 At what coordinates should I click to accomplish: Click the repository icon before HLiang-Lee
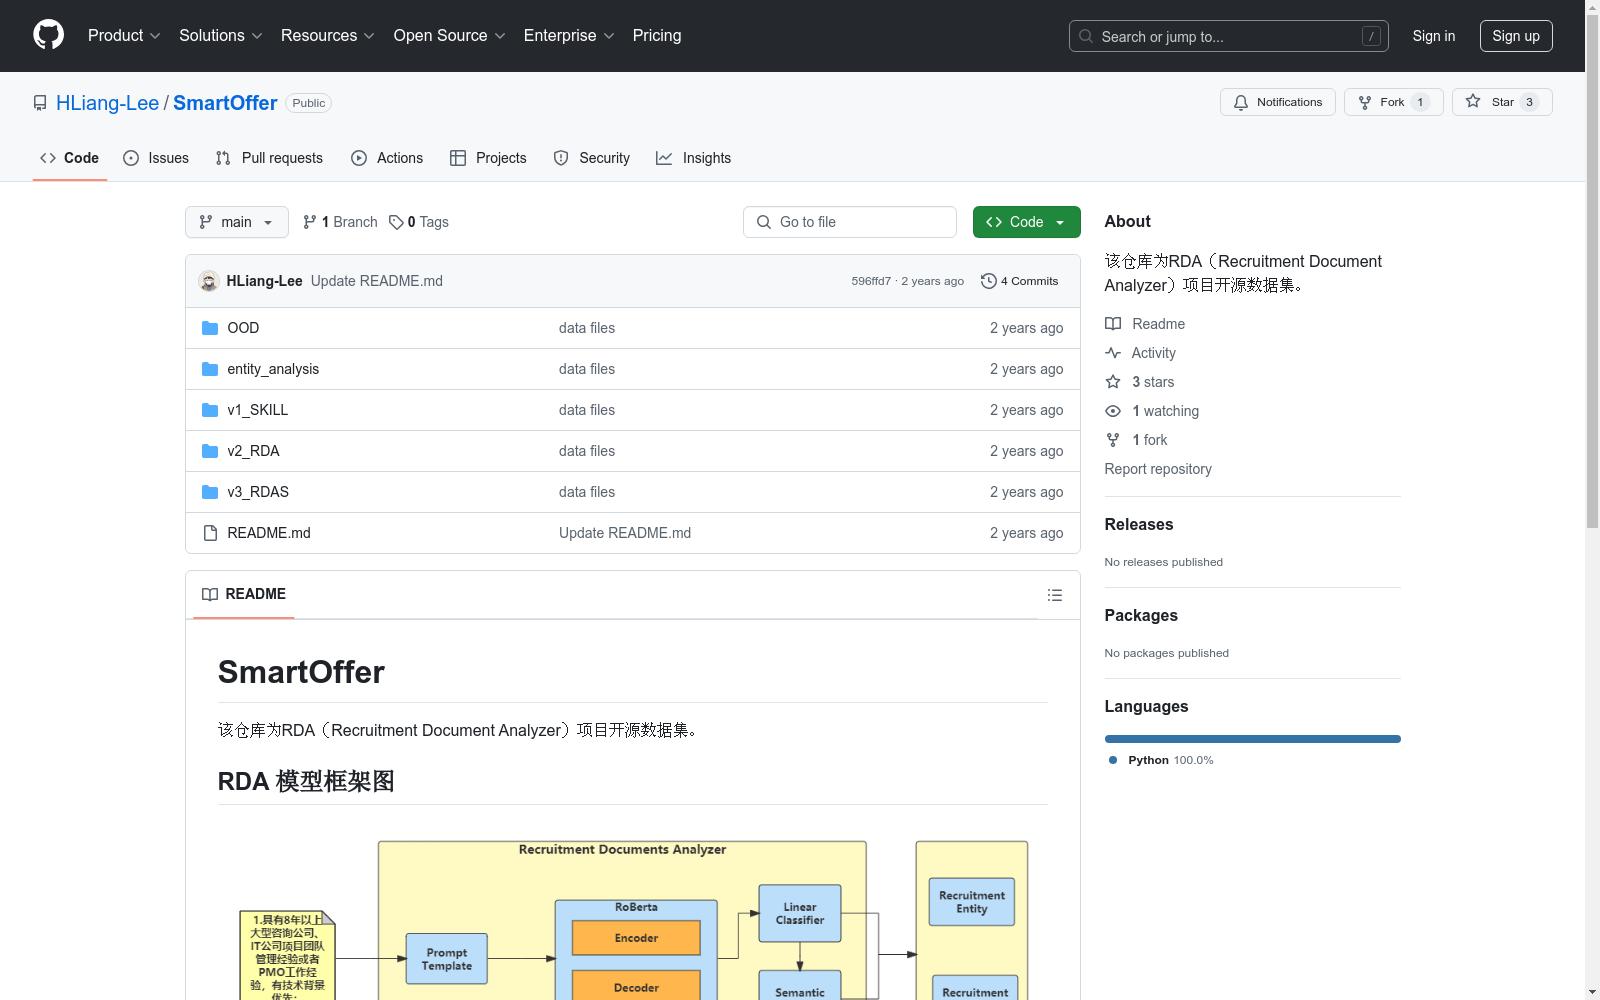pyautogui.click(x=40, y=103)
